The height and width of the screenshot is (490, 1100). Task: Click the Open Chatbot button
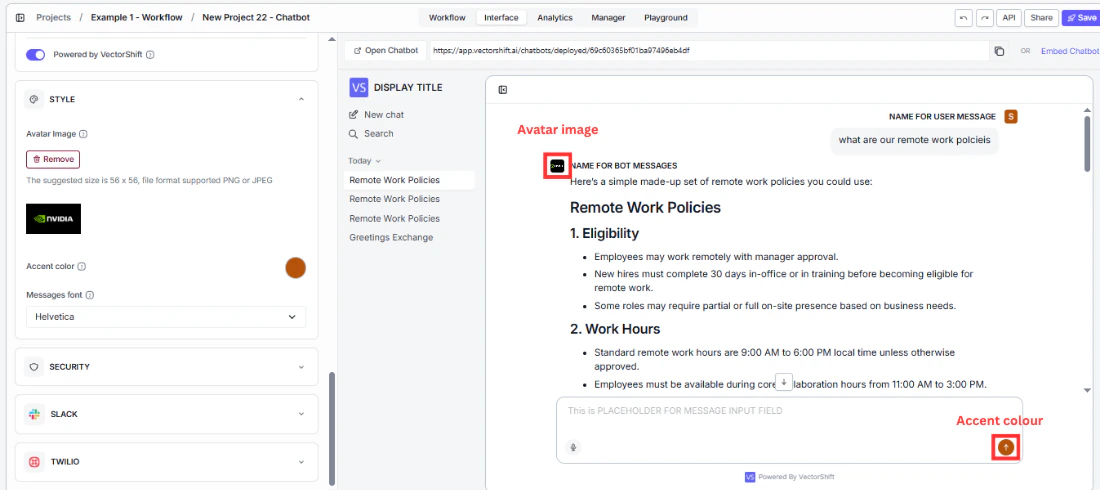click(x=386, y=51)
